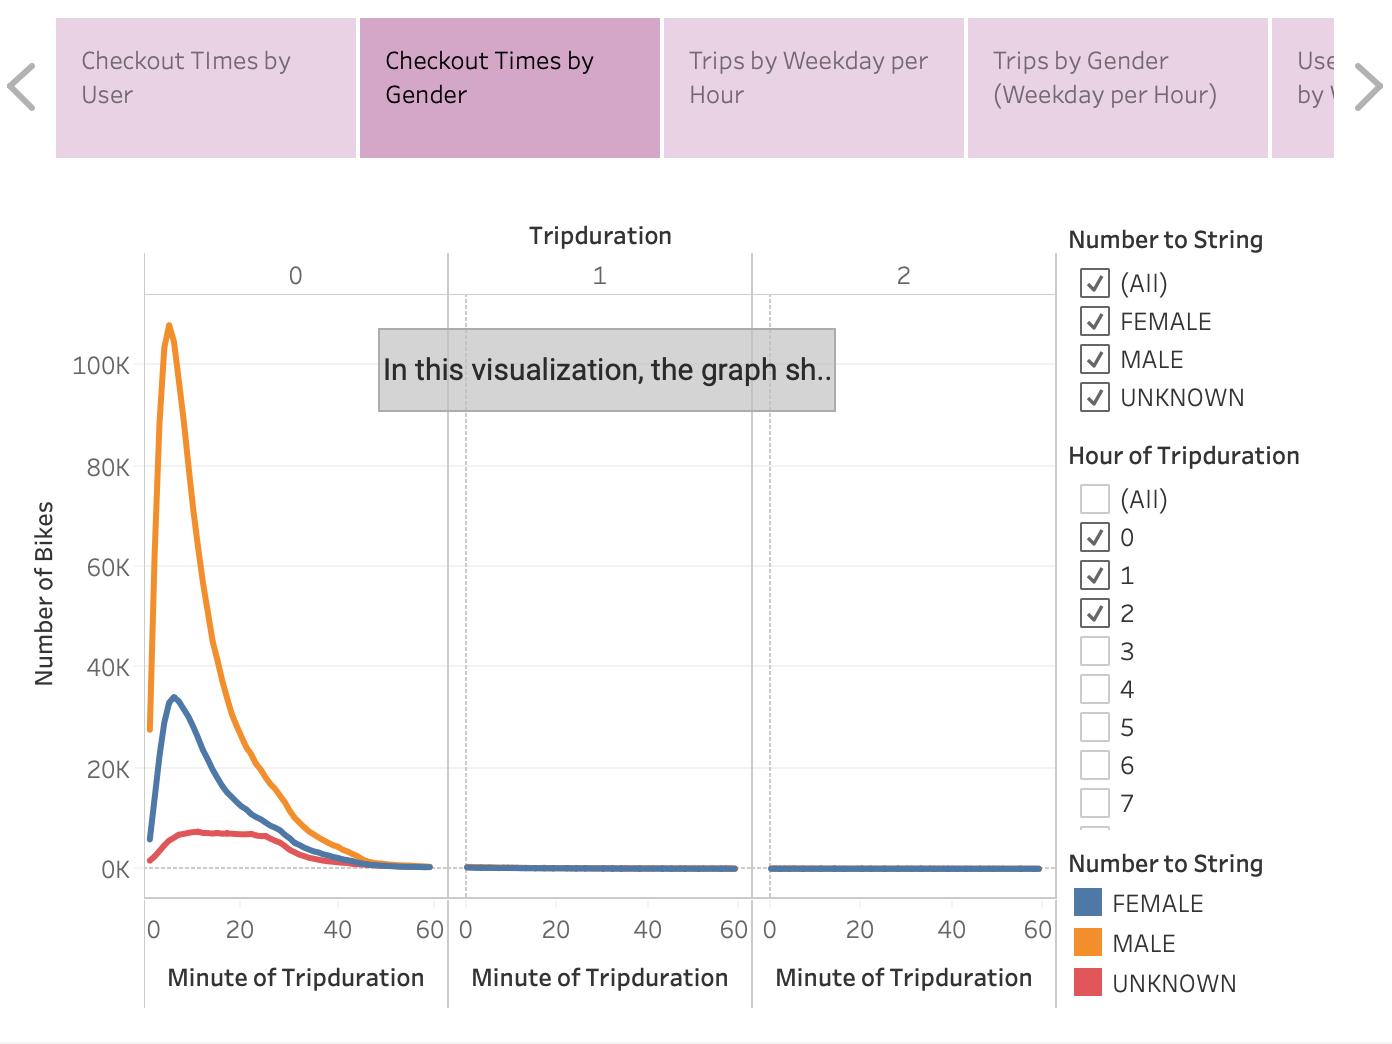The width and height of the screenshot is (1392, 1044).
Task: Uncheck UNKNOWN in the gender filter
Action: click(x=1093, y=397)
